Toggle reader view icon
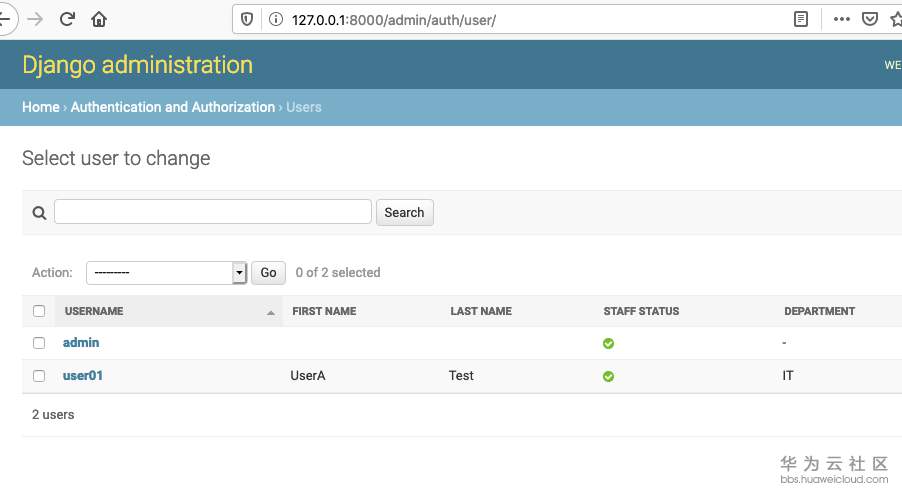The height and width of the screenshot is (494, 902). point(801,19)
